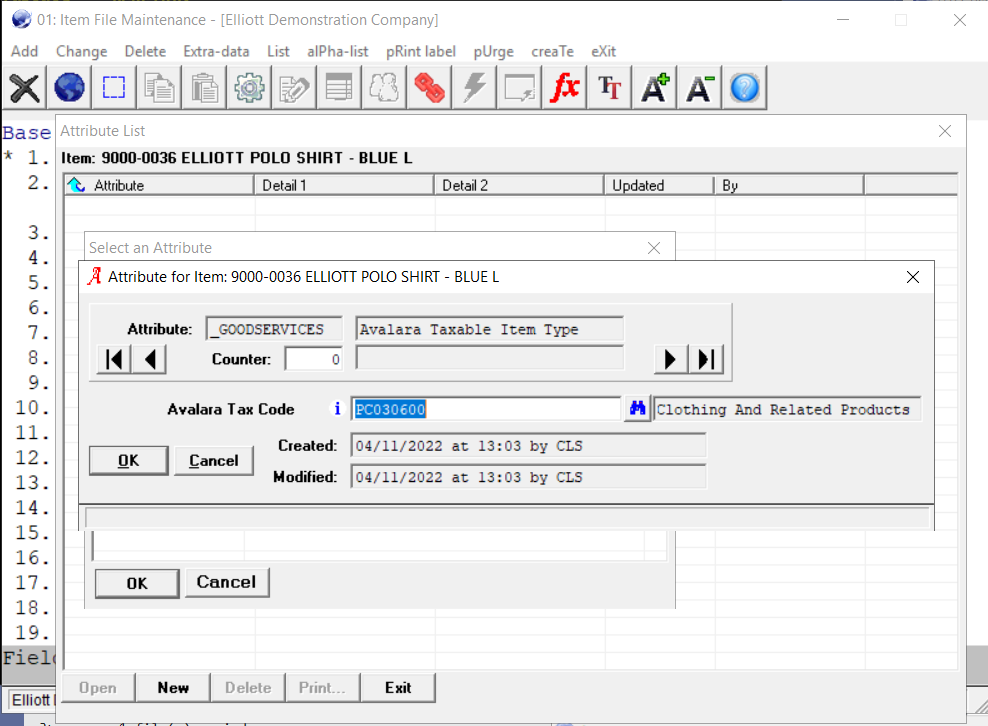Close the Attribute for Item dialog
988x726 pixels.
912,277
